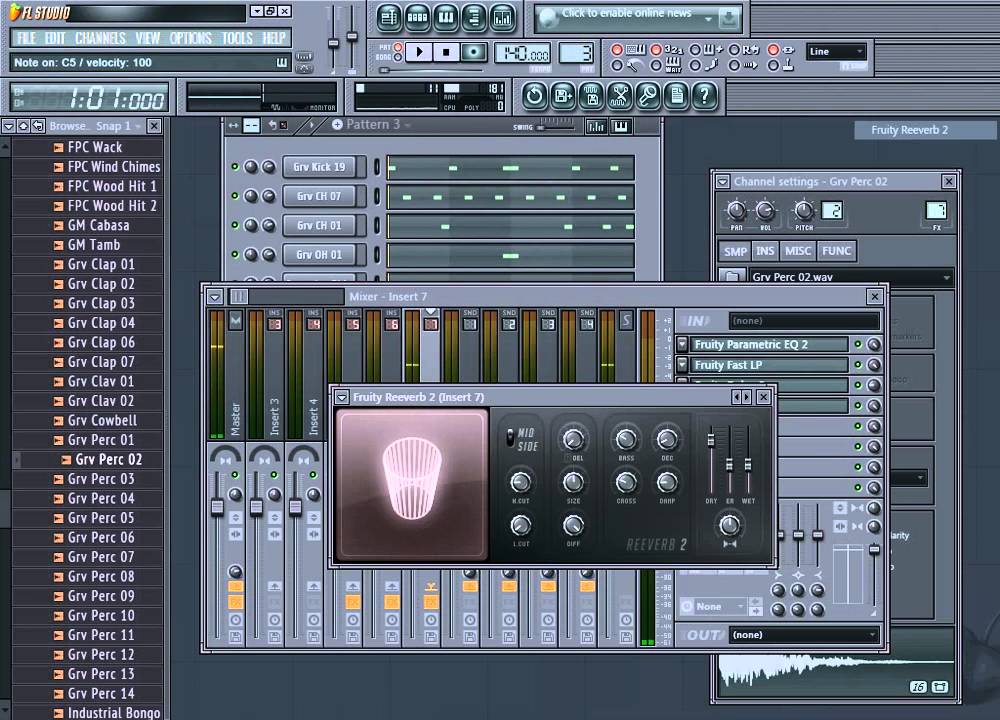Click the channel settings FX routing icon
The height and width of the screenshot is (720, 1000).
click(936, 210)
